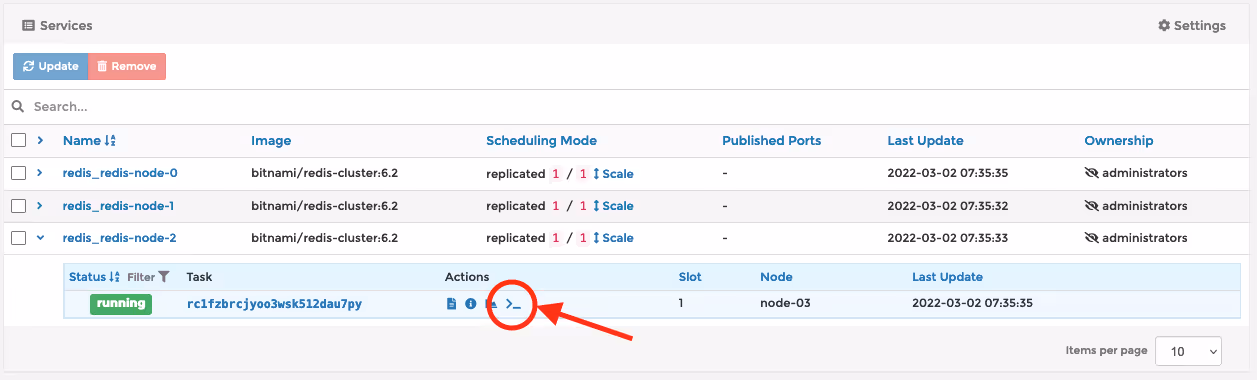Collapse the redis_redis-node-2 task list
This screenshot has width=1257, height=380.
click(x=40, y=238)
